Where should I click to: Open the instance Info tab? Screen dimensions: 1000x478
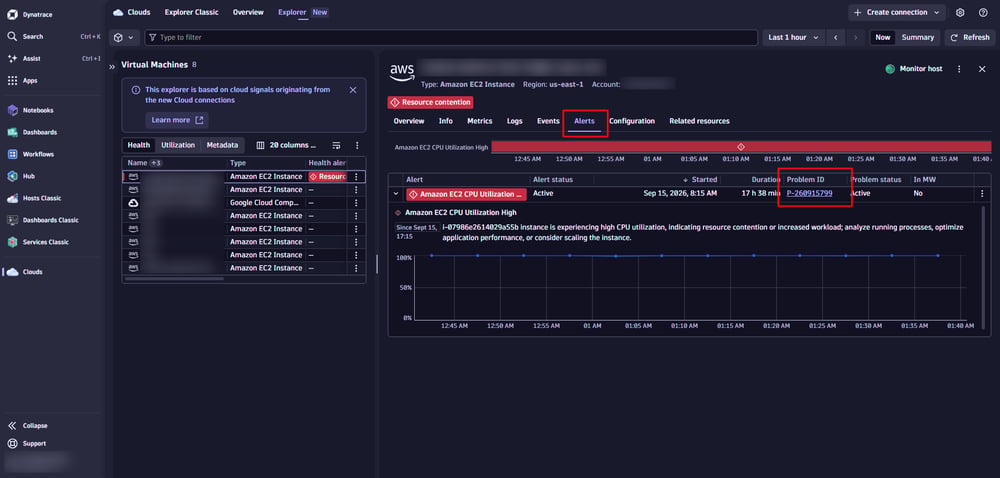pos(446,121)
